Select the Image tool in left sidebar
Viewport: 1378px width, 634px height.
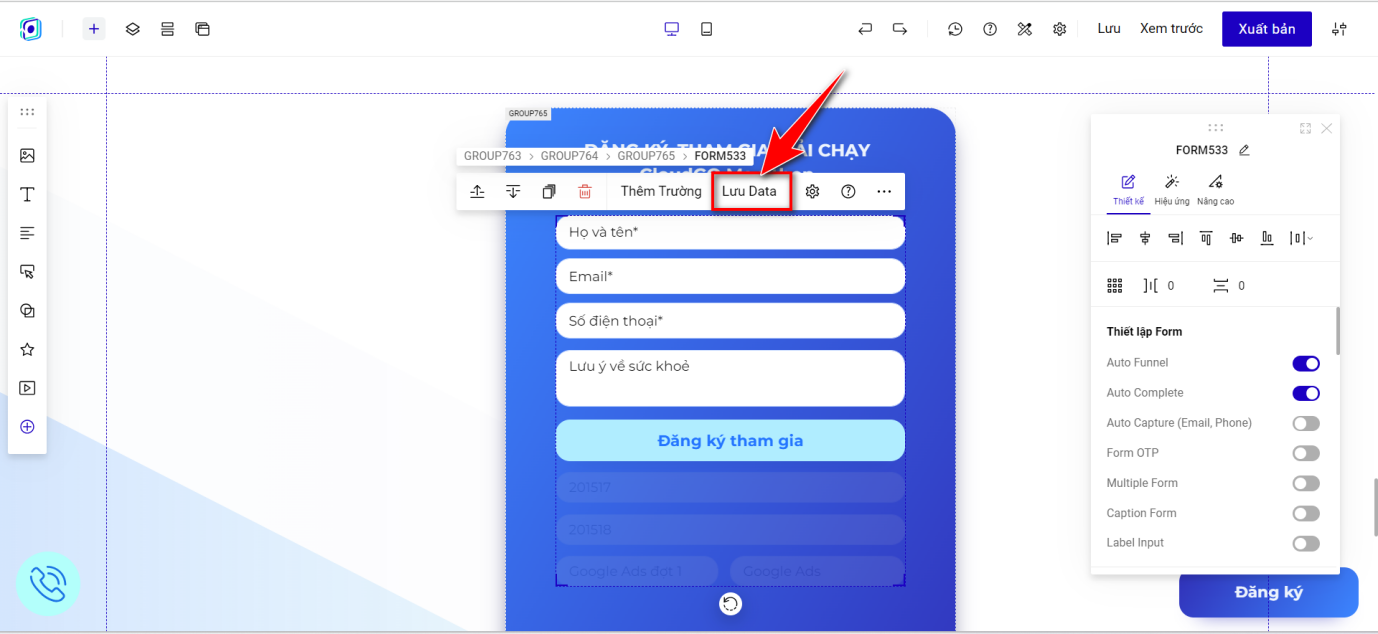pos(27,156)
